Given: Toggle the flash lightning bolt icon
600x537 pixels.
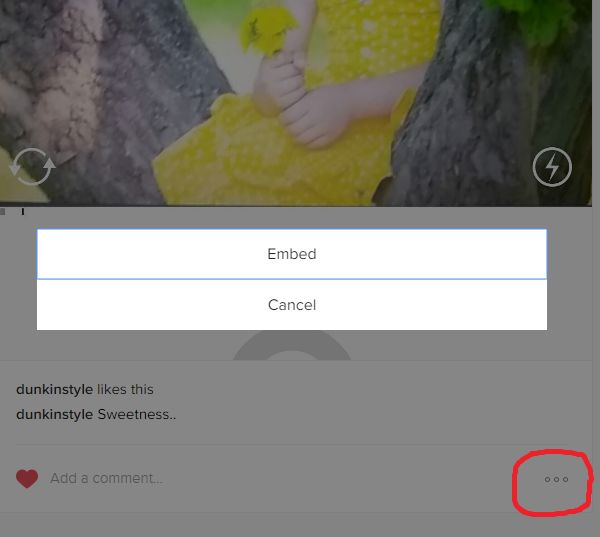Looking at the screenshot, I should pos(552,167).
